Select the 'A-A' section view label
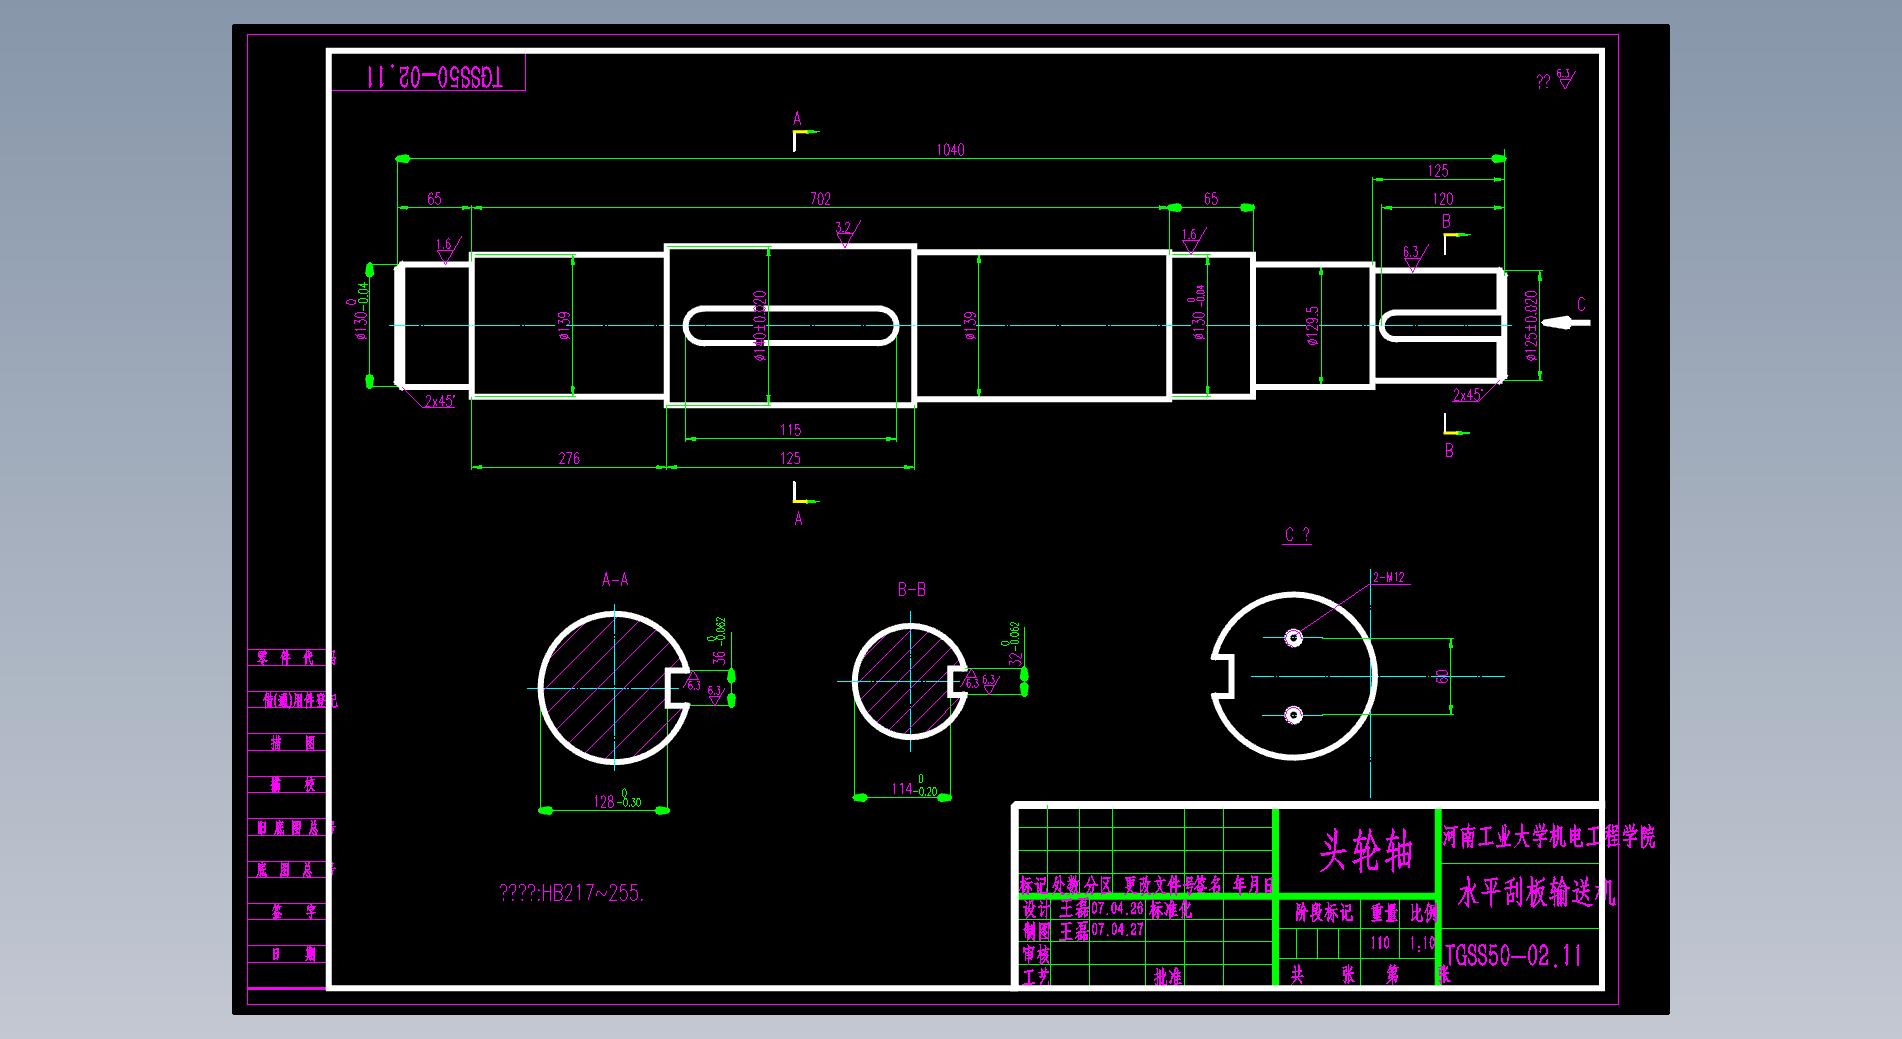Image resolution: width=1902 pixels, height=1039 pixels. tap(615, 579)
